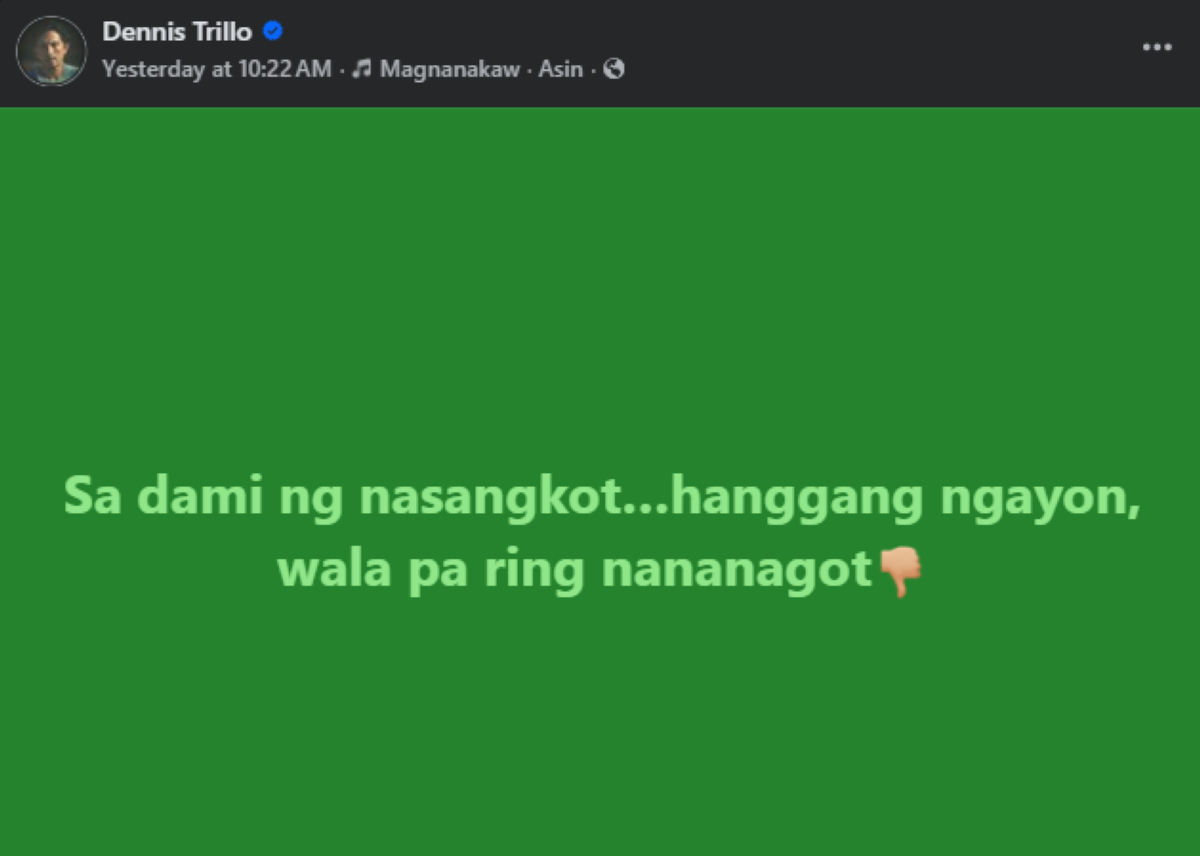This screenshot has width=1200, height=856.
Task: Open the post options via the three-dot icon
Action: pyautogui.click(x=1157, y=45)
